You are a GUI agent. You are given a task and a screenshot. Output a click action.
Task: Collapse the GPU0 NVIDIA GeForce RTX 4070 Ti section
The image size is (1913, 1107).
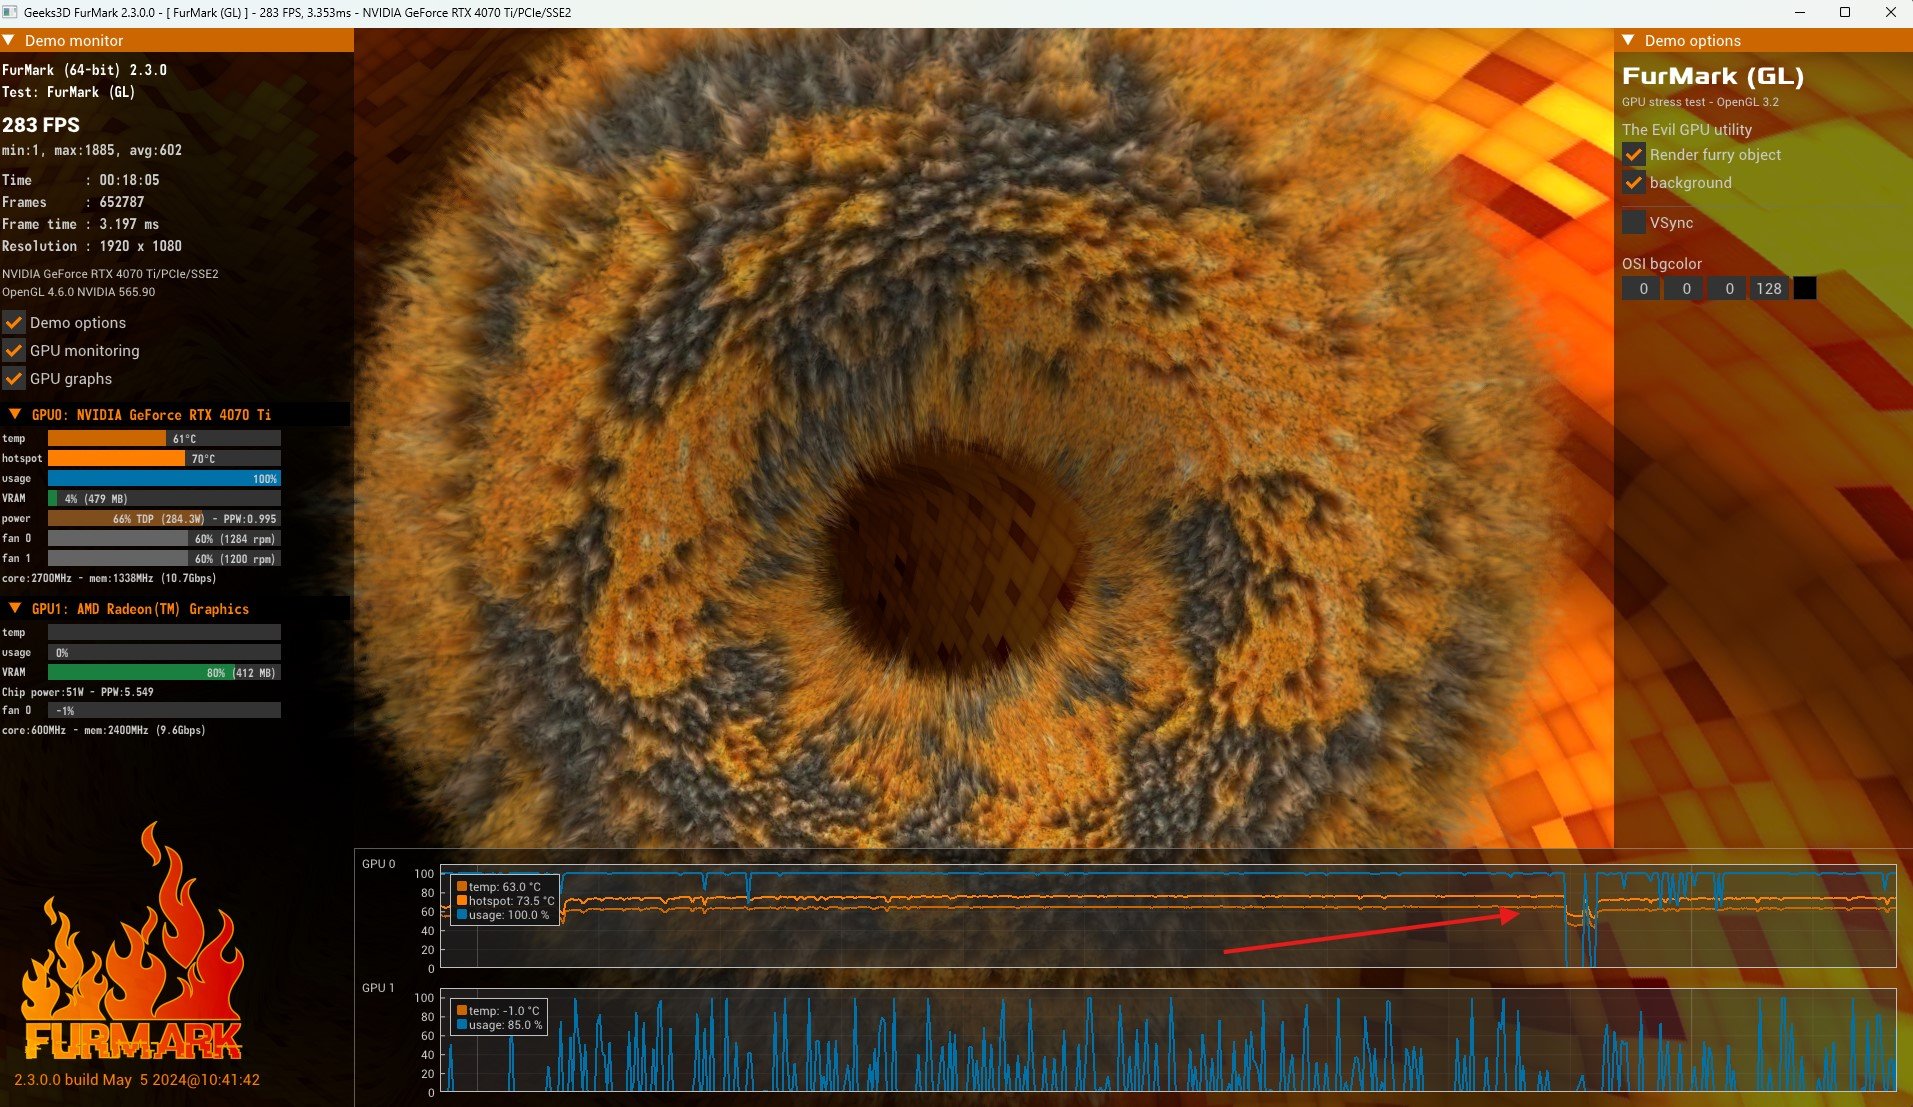pyautogui.click(x=15, y=414)
